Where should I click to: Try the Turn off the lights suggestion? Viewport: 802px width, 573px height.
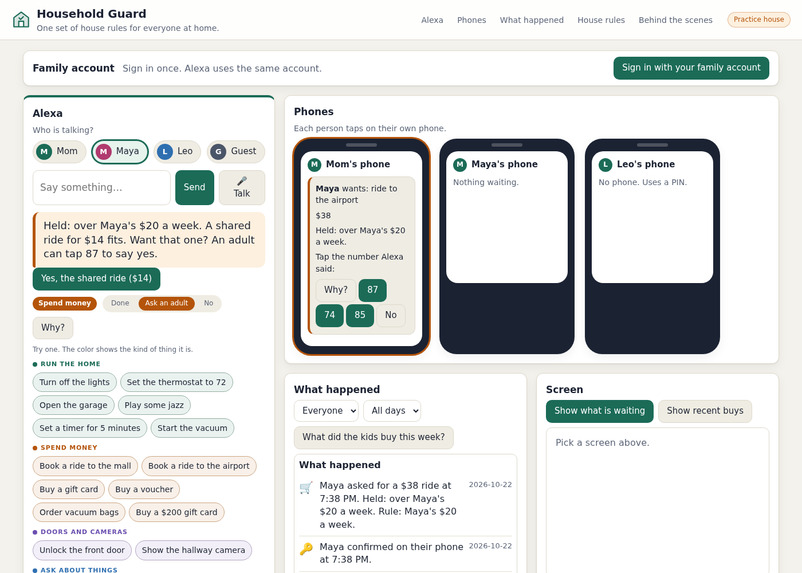coord(75,382)
